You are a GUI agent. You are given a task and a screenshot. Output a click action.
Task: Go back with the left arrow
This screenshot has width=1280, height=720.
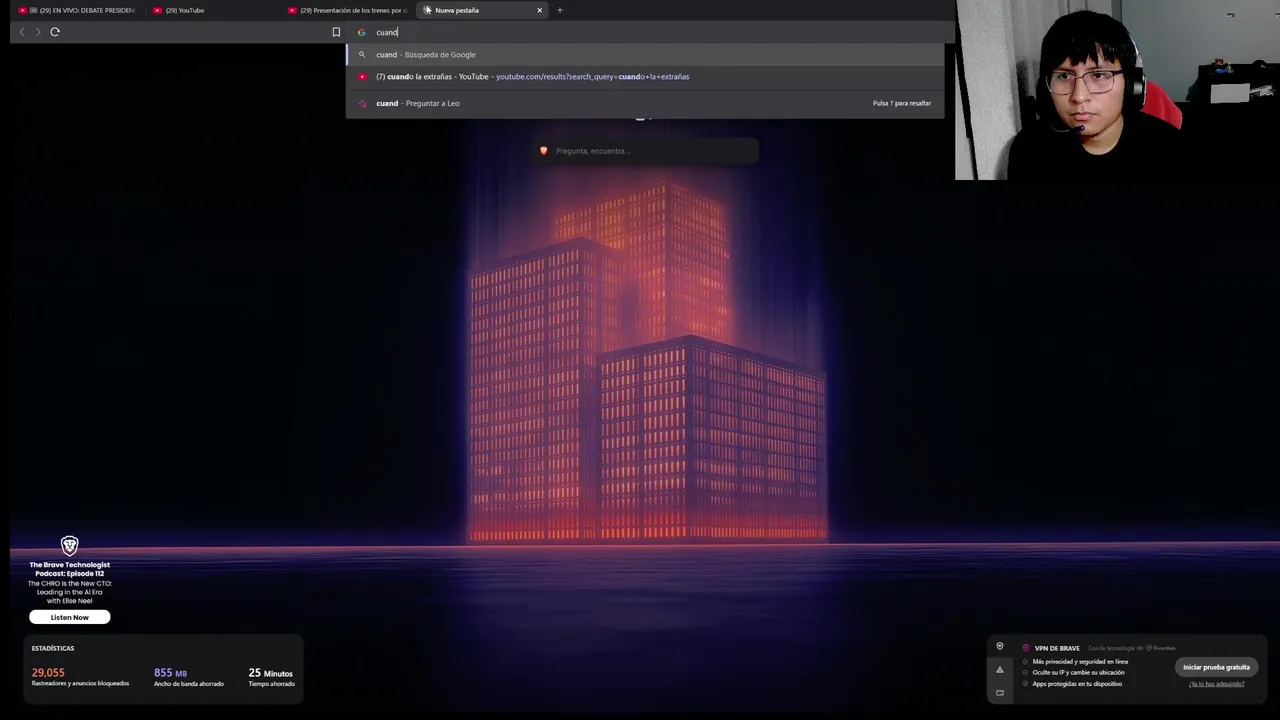(x=22, y=32)
